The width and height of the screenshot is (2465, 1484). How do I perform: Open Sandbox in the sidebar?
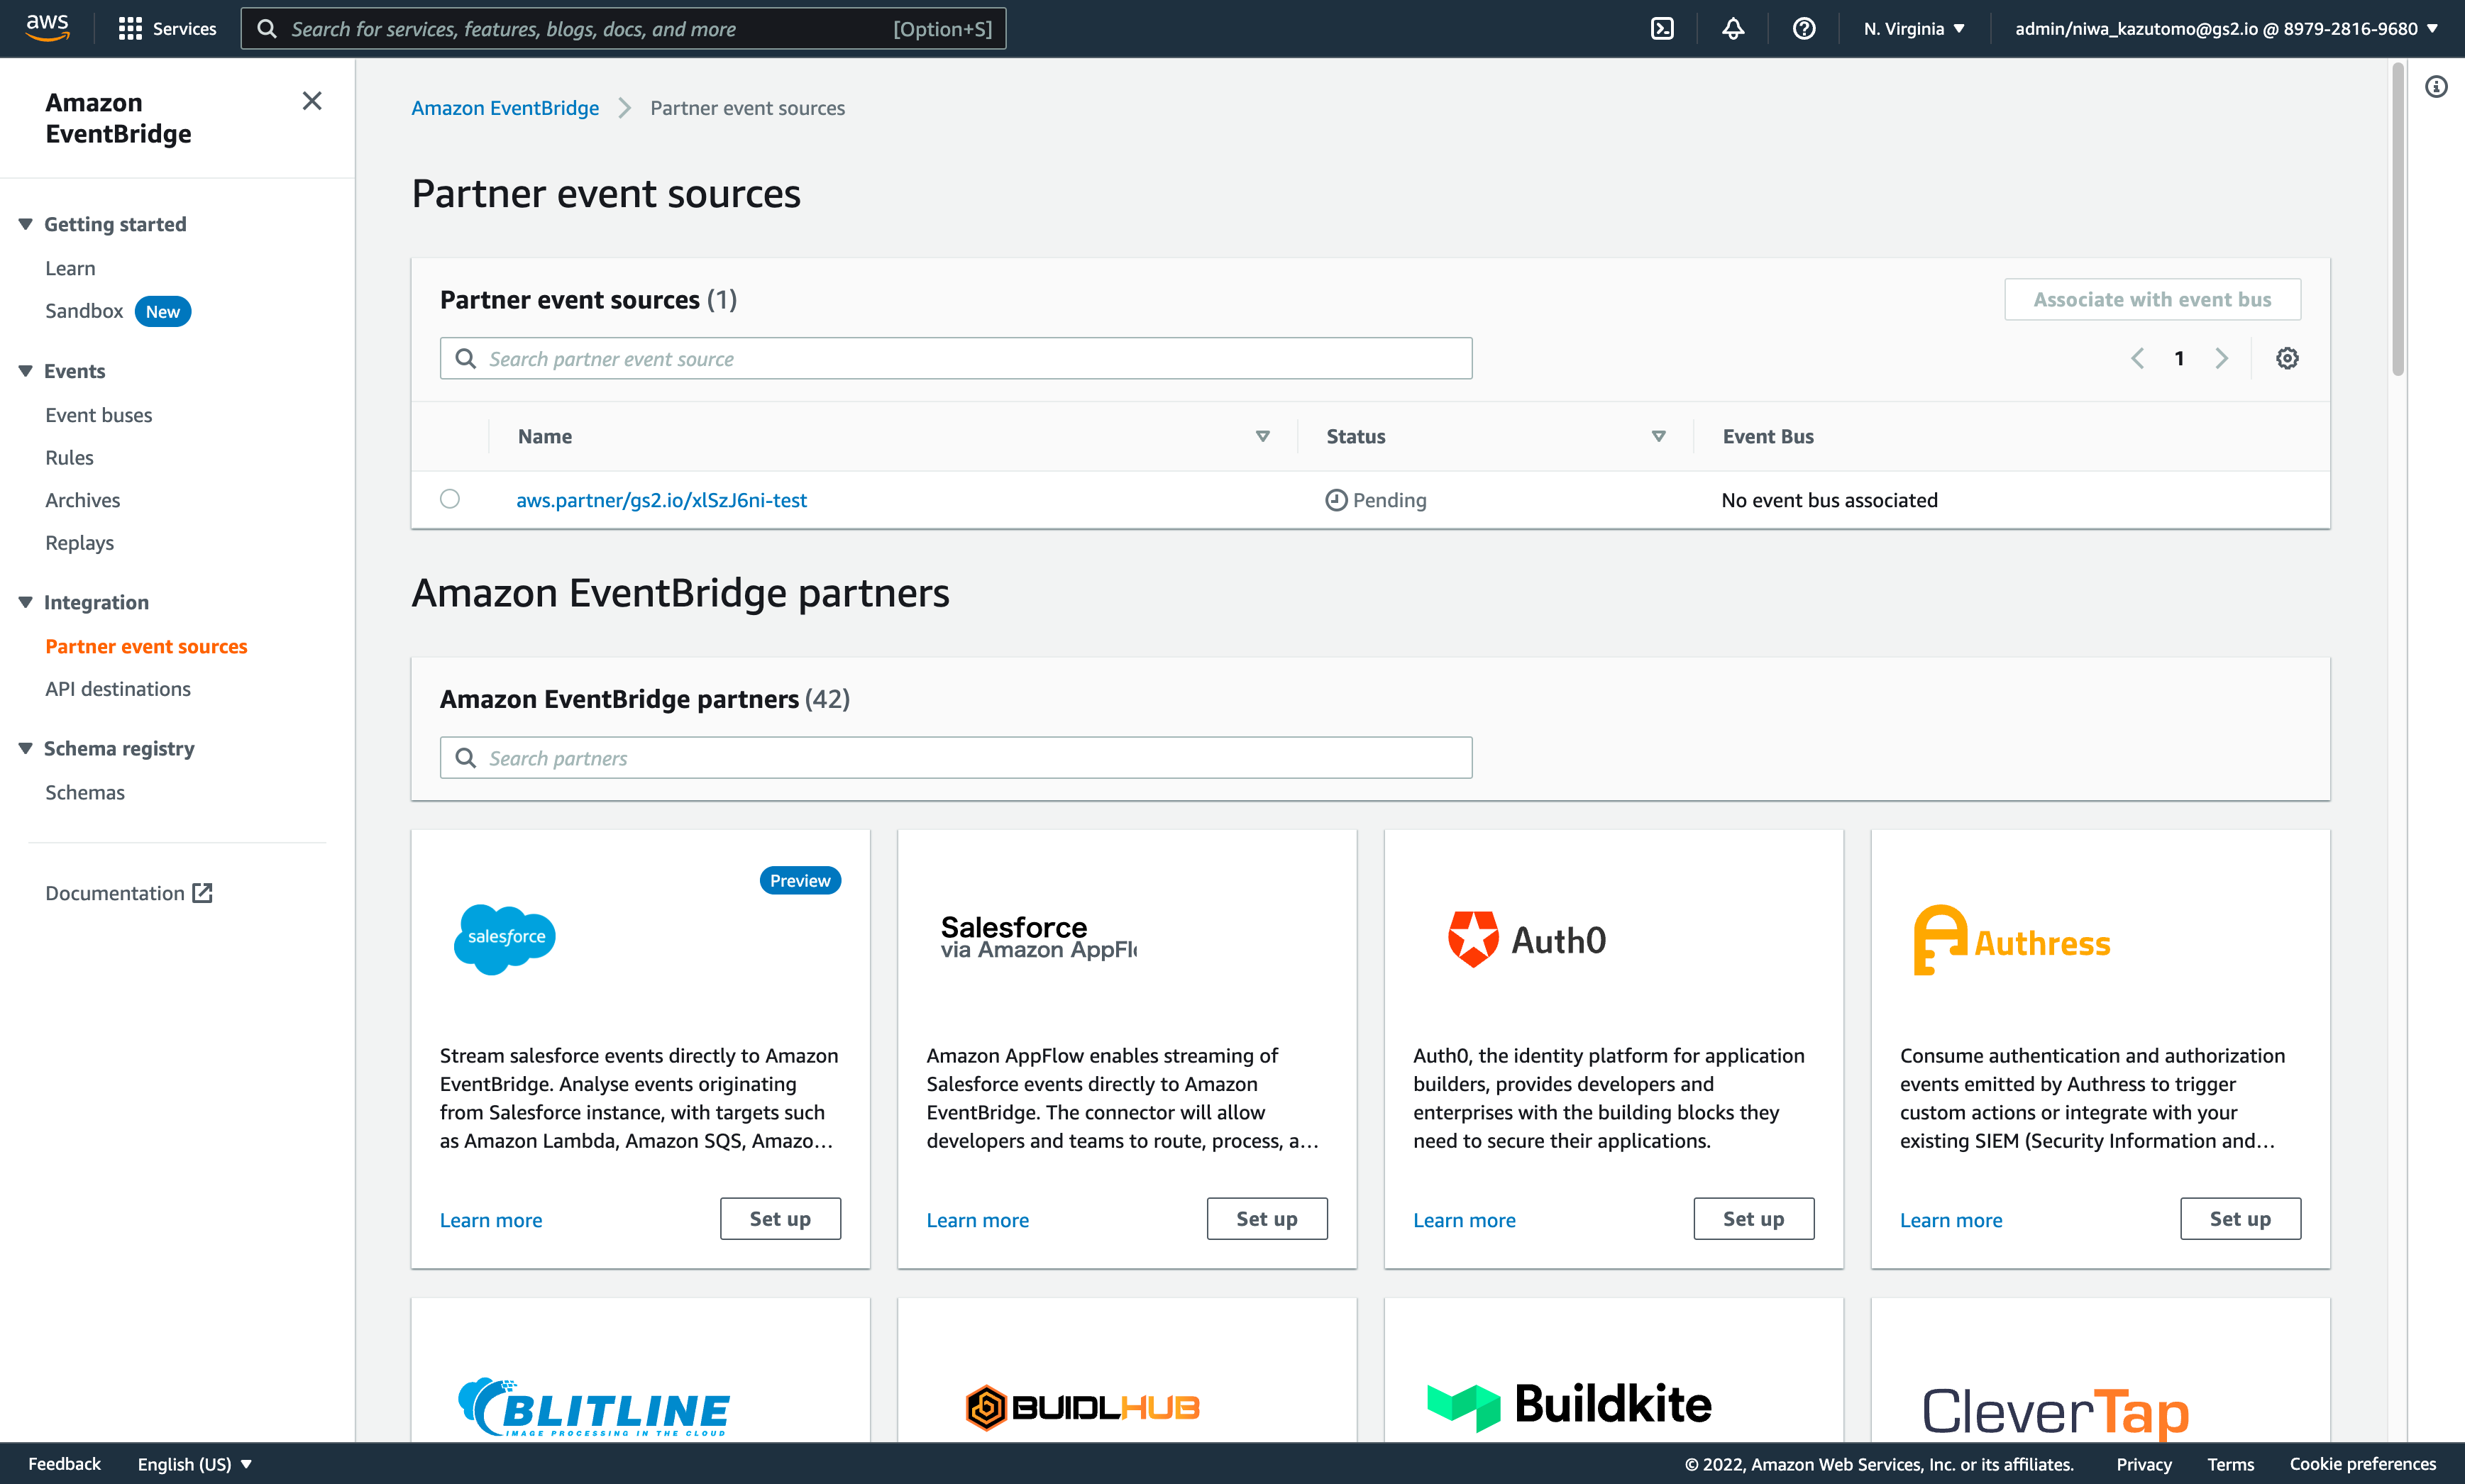click(x=84, y=311)
